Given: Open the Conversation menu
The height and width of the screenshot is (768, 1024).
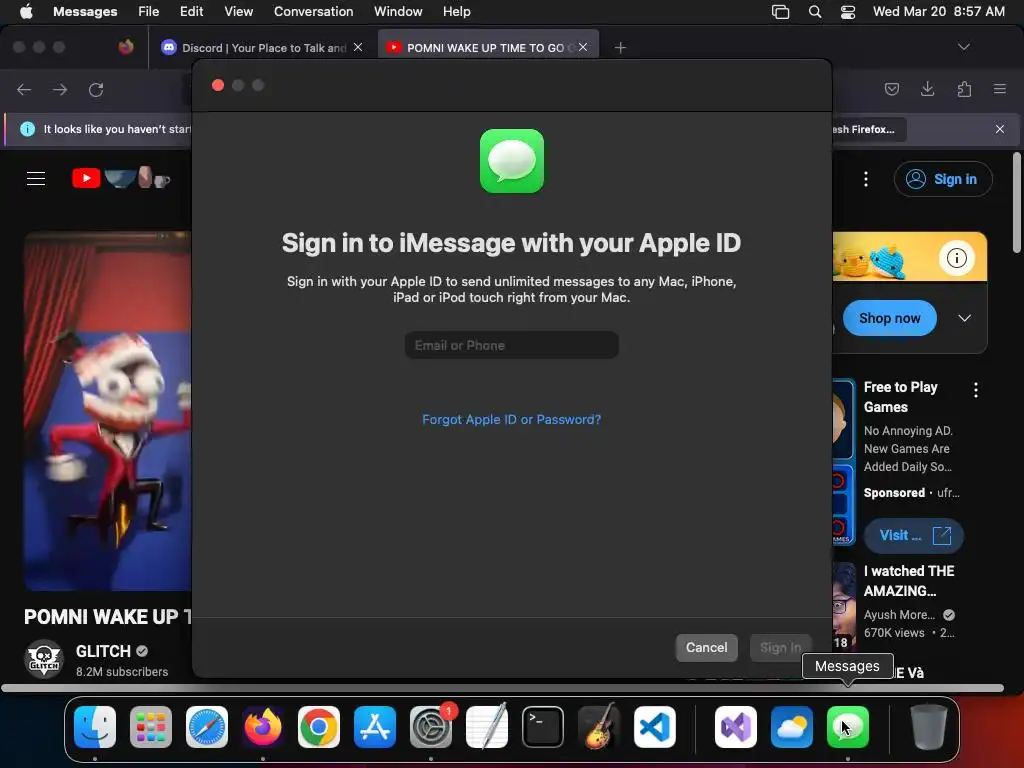Looking at the screenshot, I should click(313, 12).
